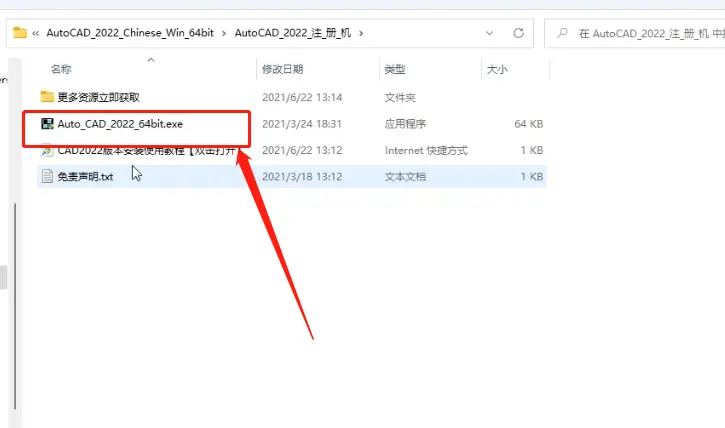The width and height of the screenshot is (725, 428).
Task: Open chevron after AutoCAD_2022_注_册_机 breadcrumb
Action: tap(361, 33)
